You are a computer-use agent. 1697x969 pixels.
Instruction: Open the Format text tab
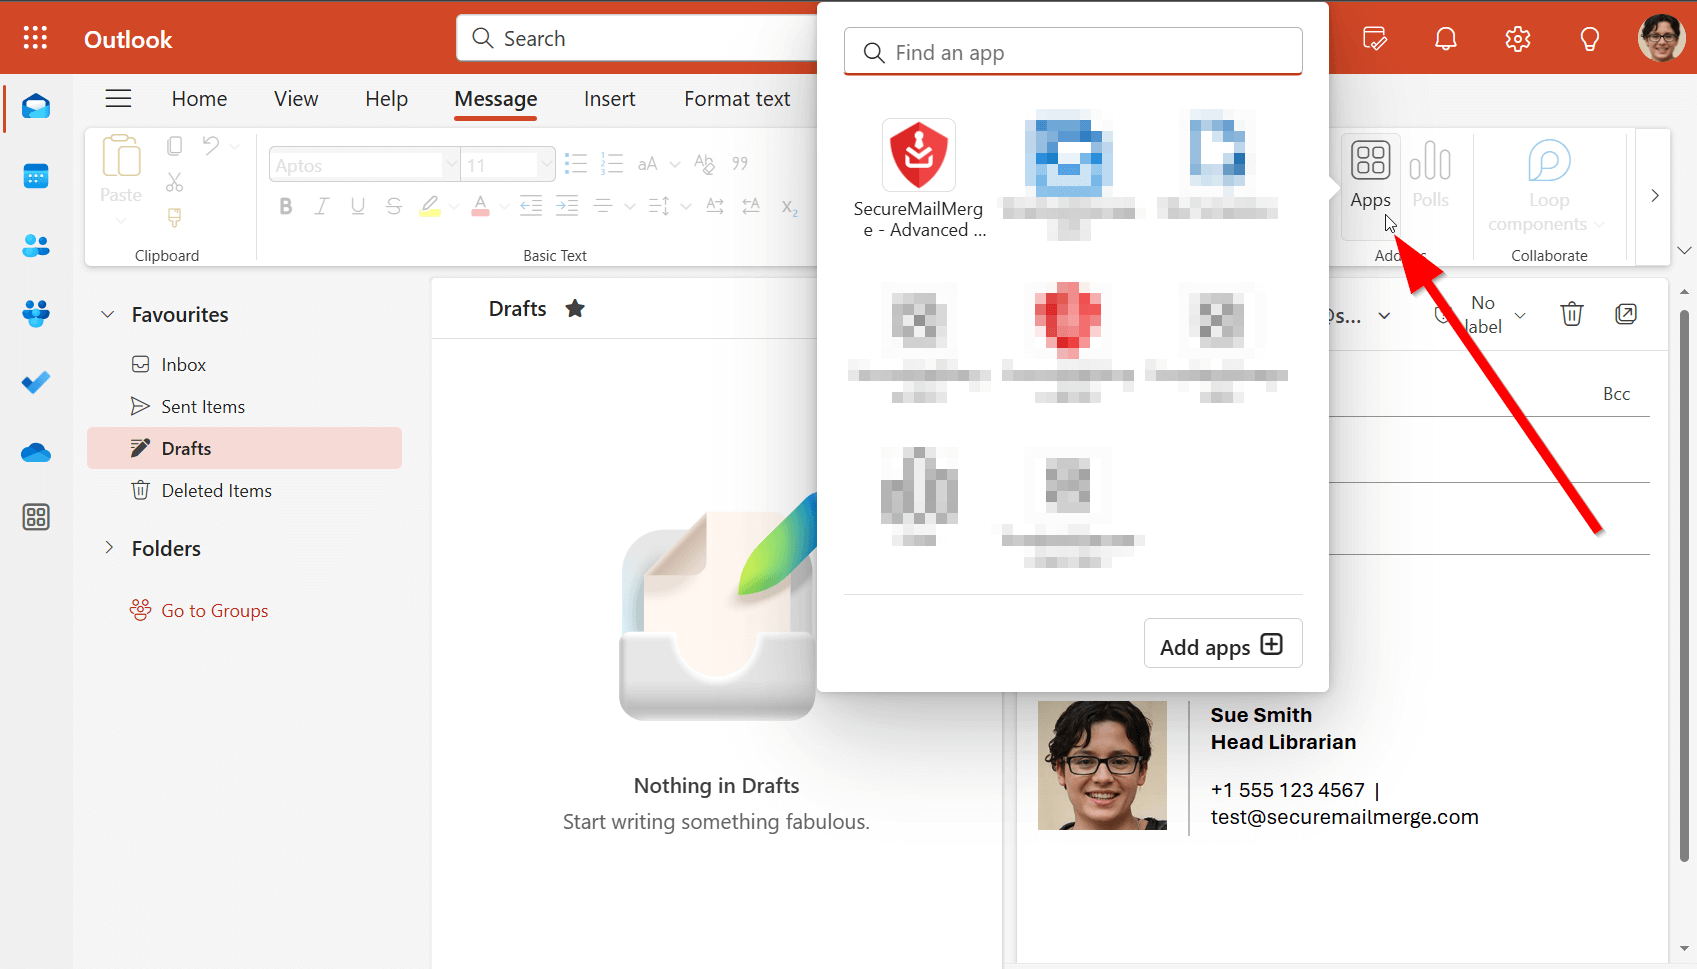[737, 99]
